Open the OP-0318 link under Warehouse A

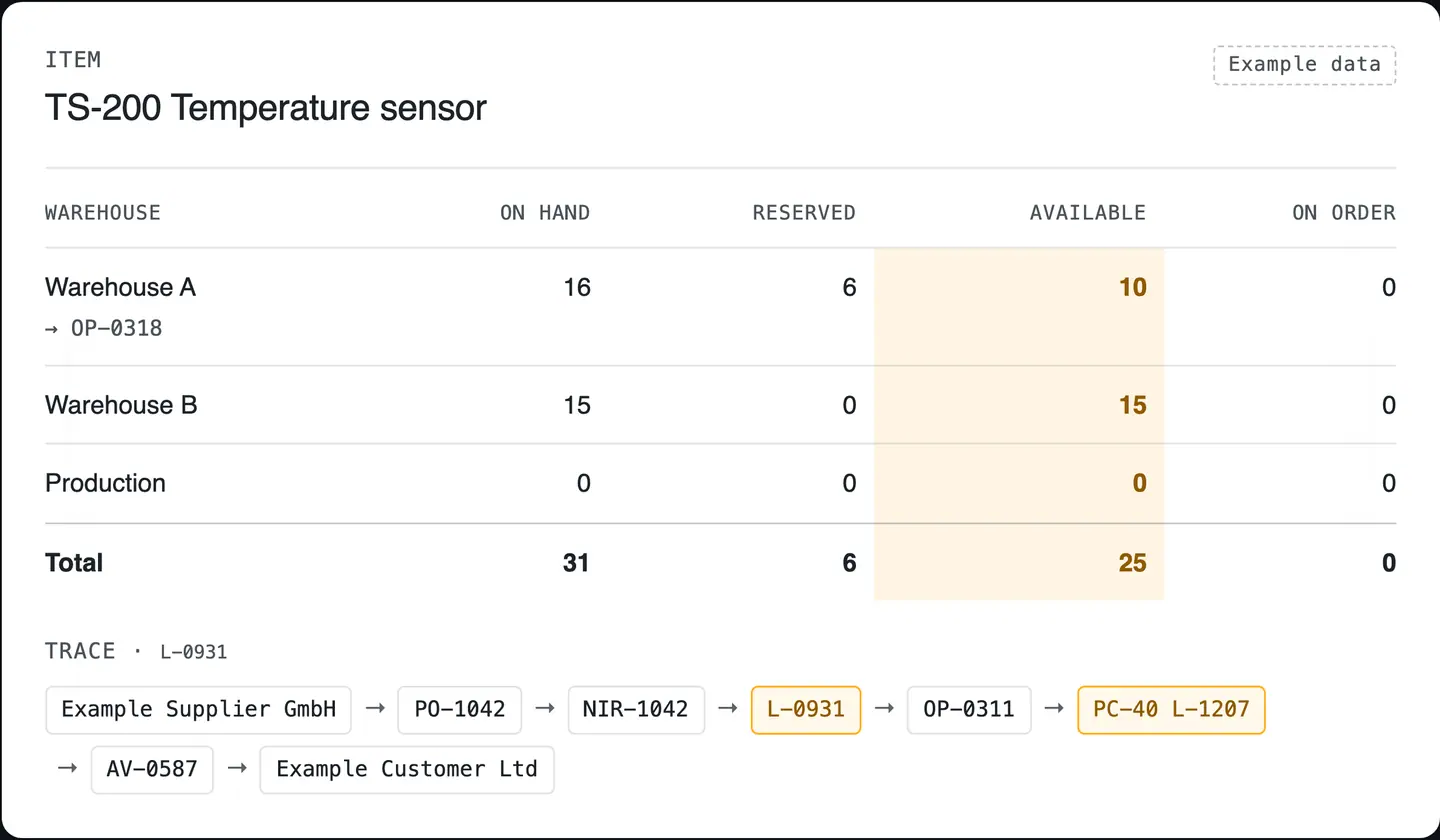[104, 328]
